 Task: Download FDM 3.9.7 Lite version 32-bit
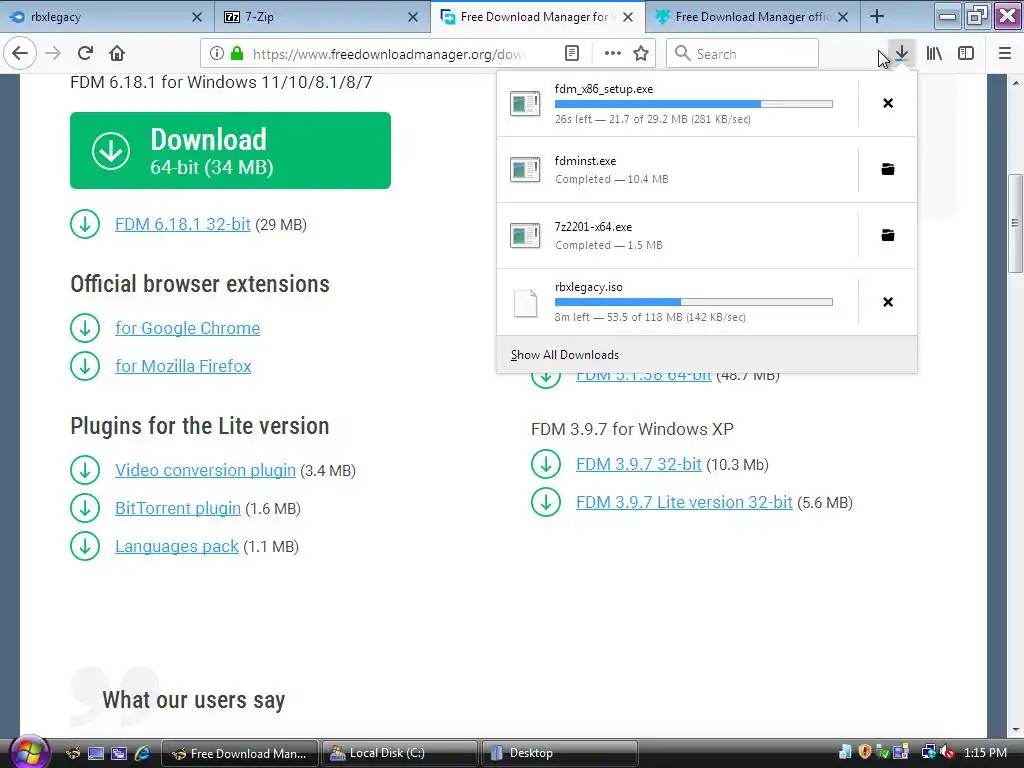pos(684,502)
